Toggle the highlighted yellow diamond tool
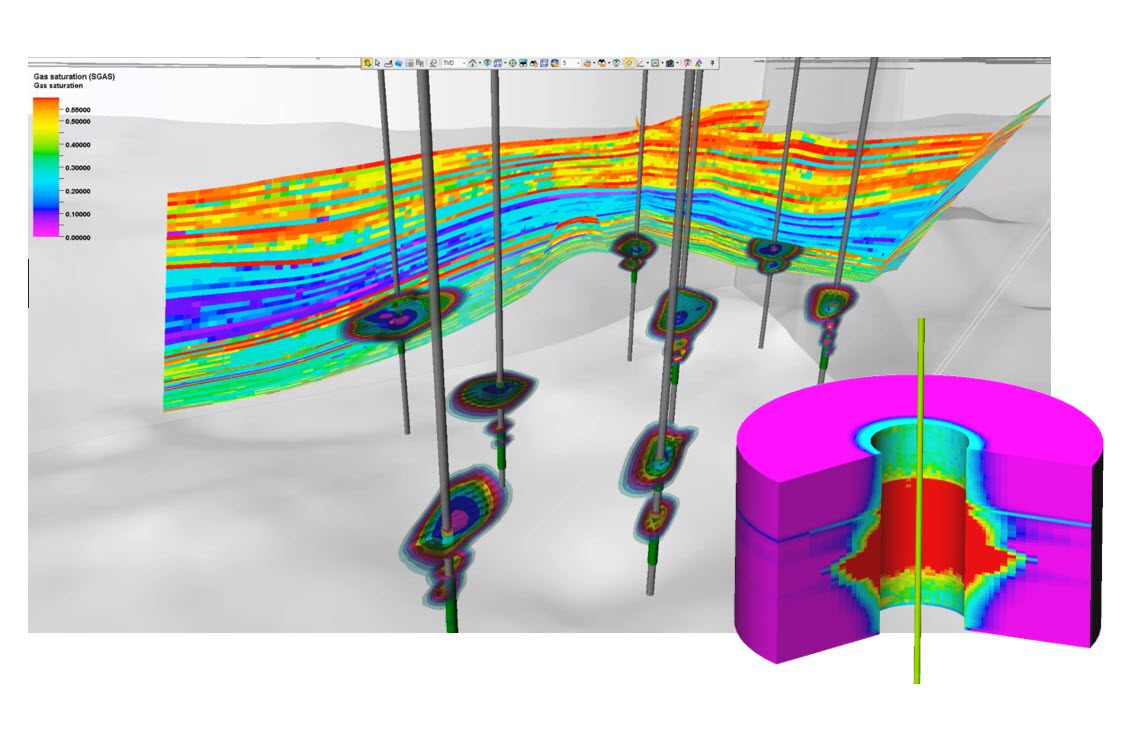 [628, 63]
